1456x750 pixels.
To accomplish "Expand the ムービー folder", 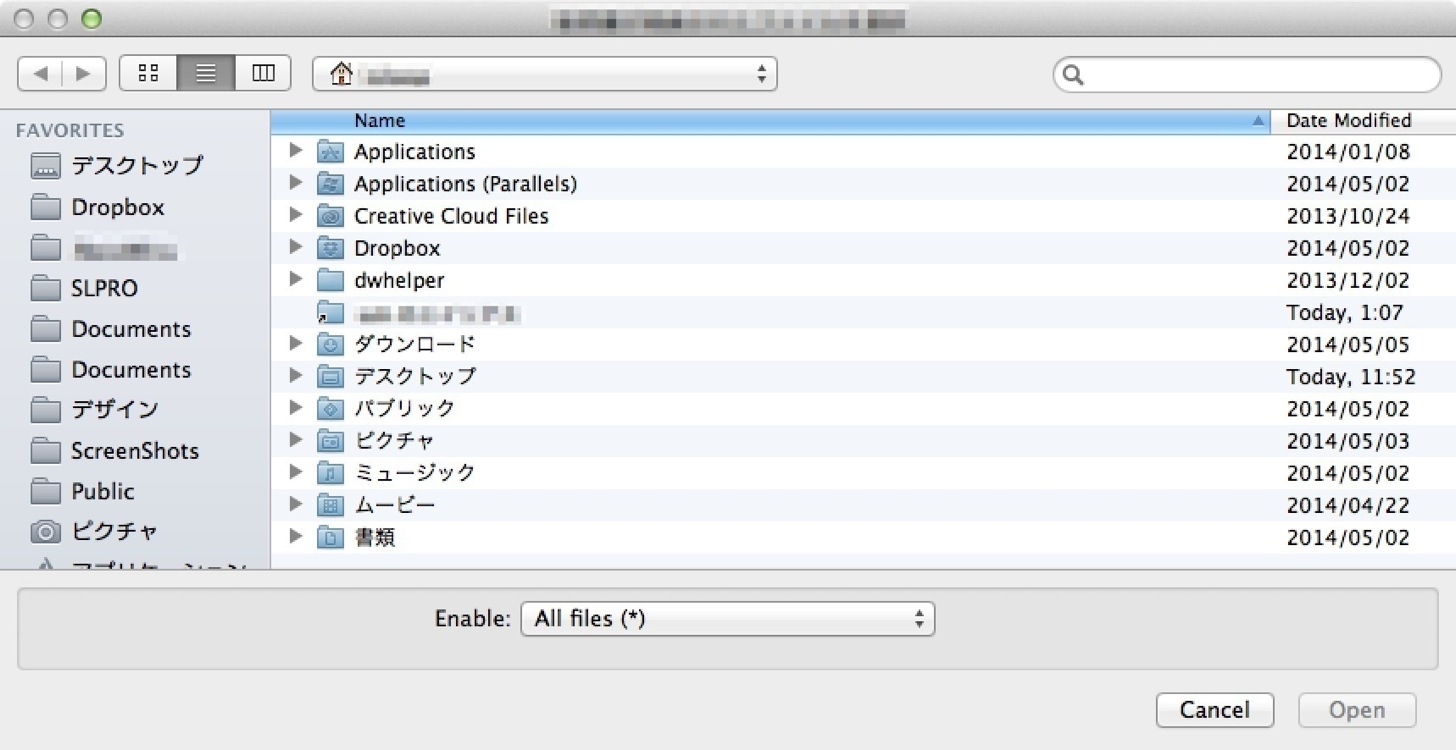I will pos(295,504).
